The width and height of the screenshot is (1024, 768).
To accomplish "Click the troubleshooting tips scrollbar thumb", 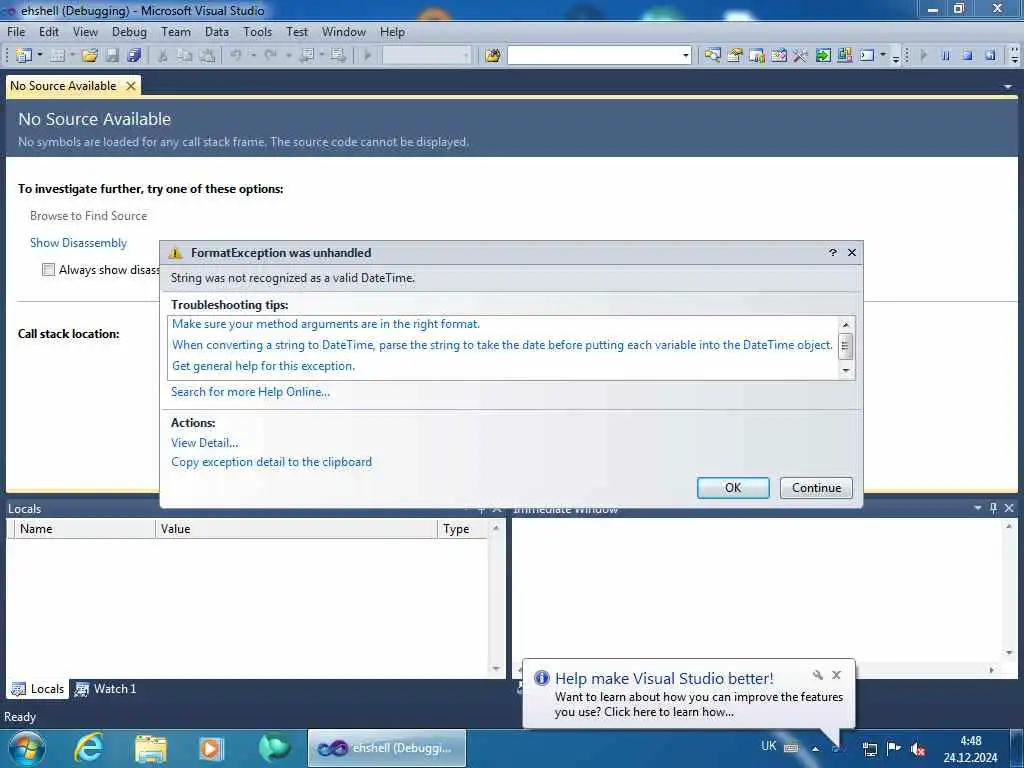I will tap(845, 346).
